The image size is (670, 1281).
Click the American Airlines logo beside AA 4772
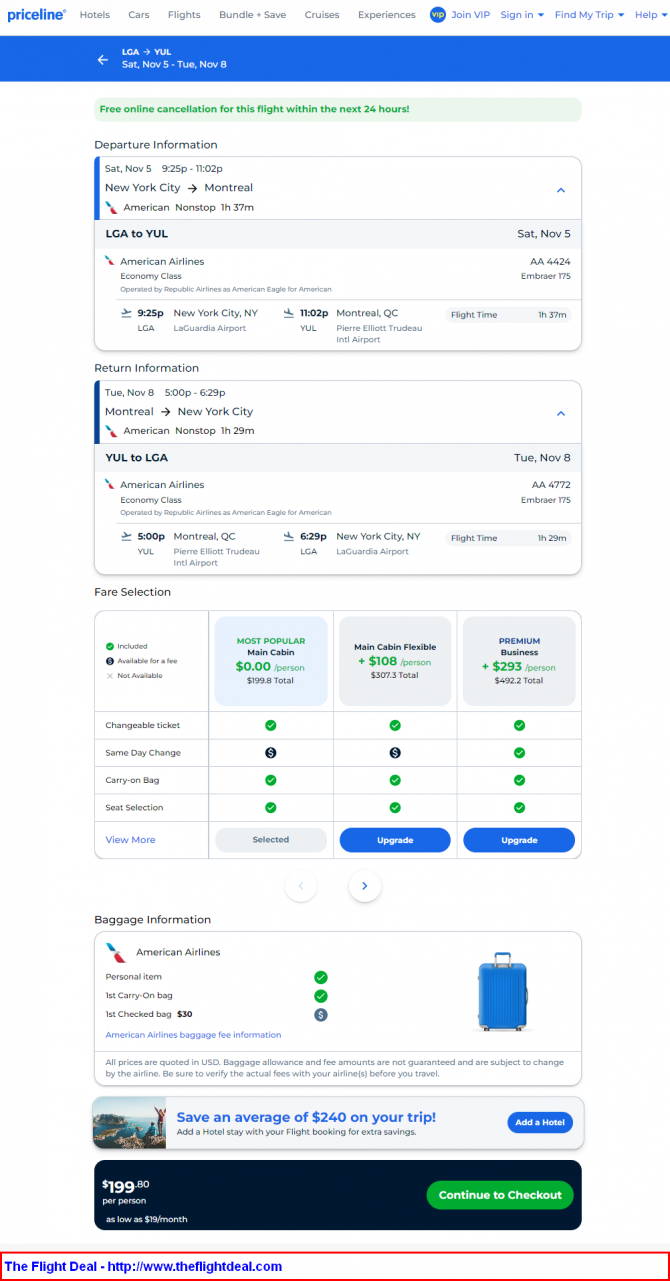pyautogui.click(x=110, y=484)
